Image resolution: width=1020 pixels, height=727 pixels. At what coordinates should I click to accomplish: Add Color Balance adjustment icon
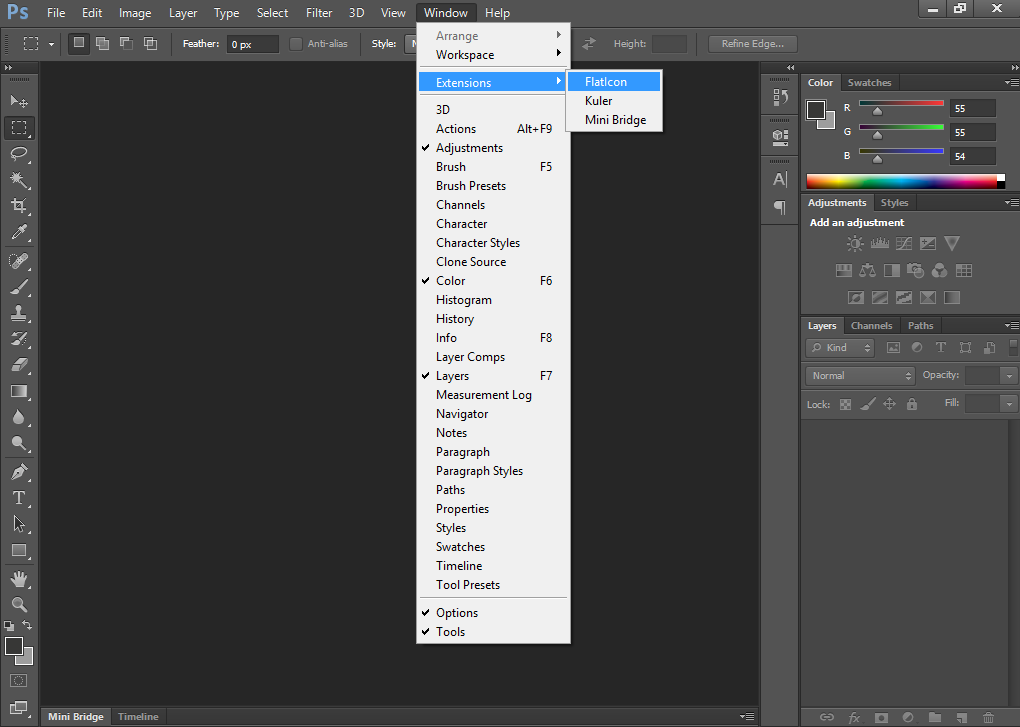point(867,271)
